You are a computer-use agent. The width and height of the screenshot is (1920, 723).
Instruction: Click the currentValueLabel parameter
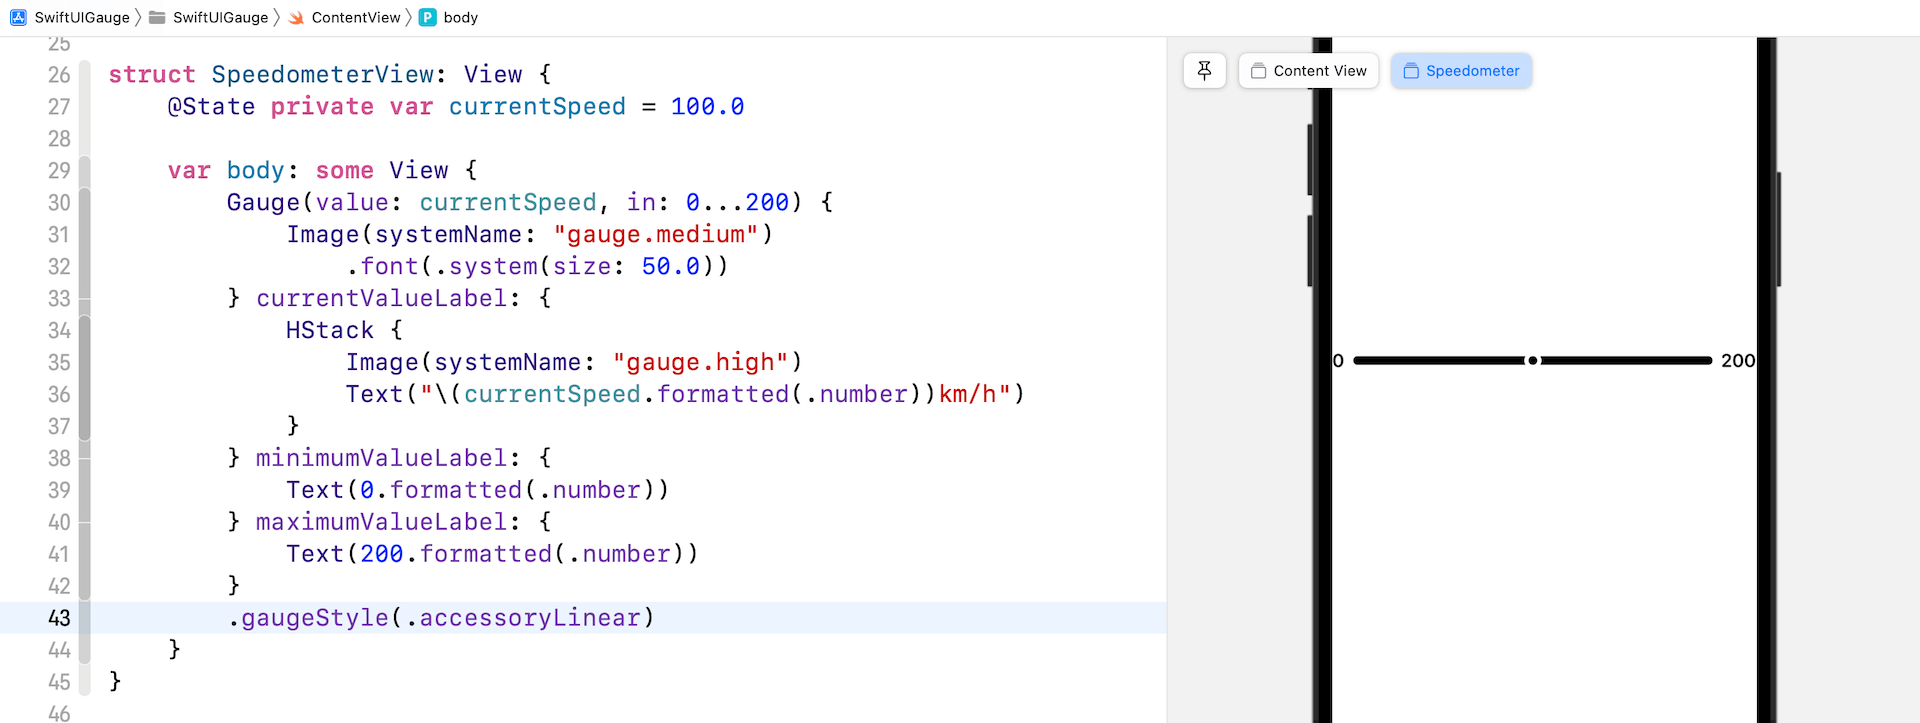(x=381, y=299)
